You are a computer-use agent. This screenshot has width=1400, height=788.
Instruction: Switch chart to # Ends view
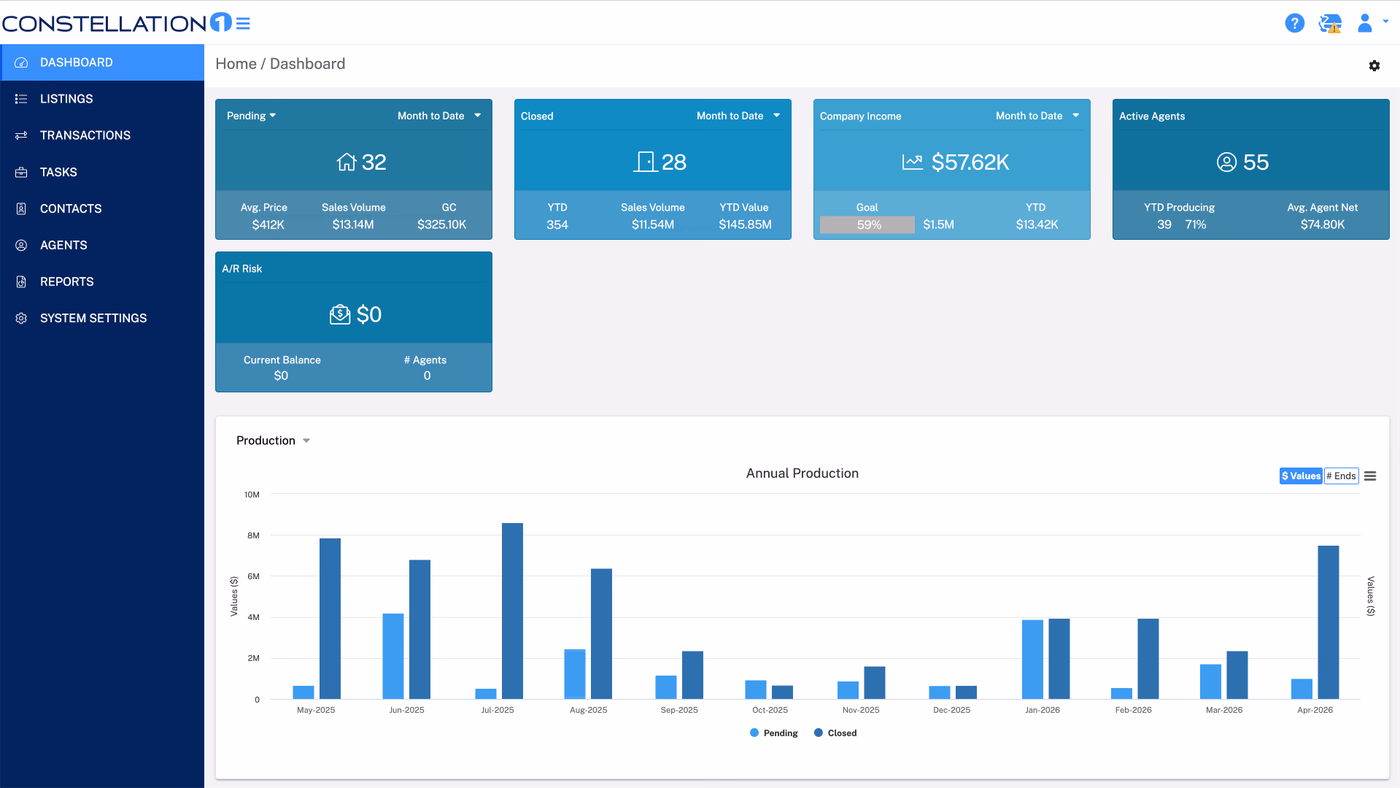click(1341, 476)
